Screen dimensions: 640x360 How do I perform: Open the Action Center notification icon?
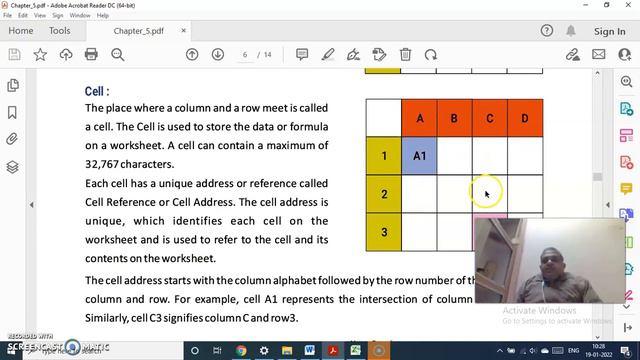click(x=625, y=351)
